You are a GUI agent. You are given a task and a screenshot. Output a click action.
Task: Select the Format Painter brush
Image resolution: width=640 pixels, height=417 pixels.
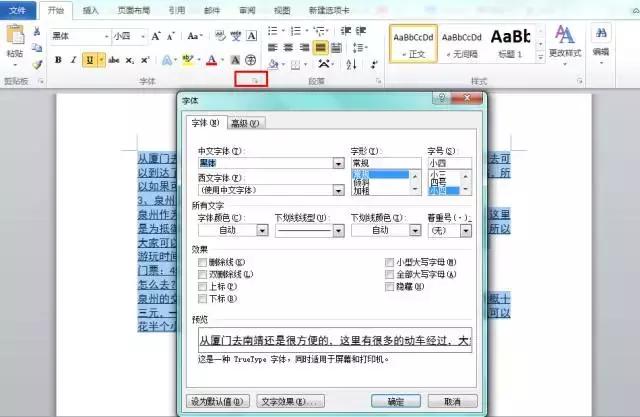37,64
